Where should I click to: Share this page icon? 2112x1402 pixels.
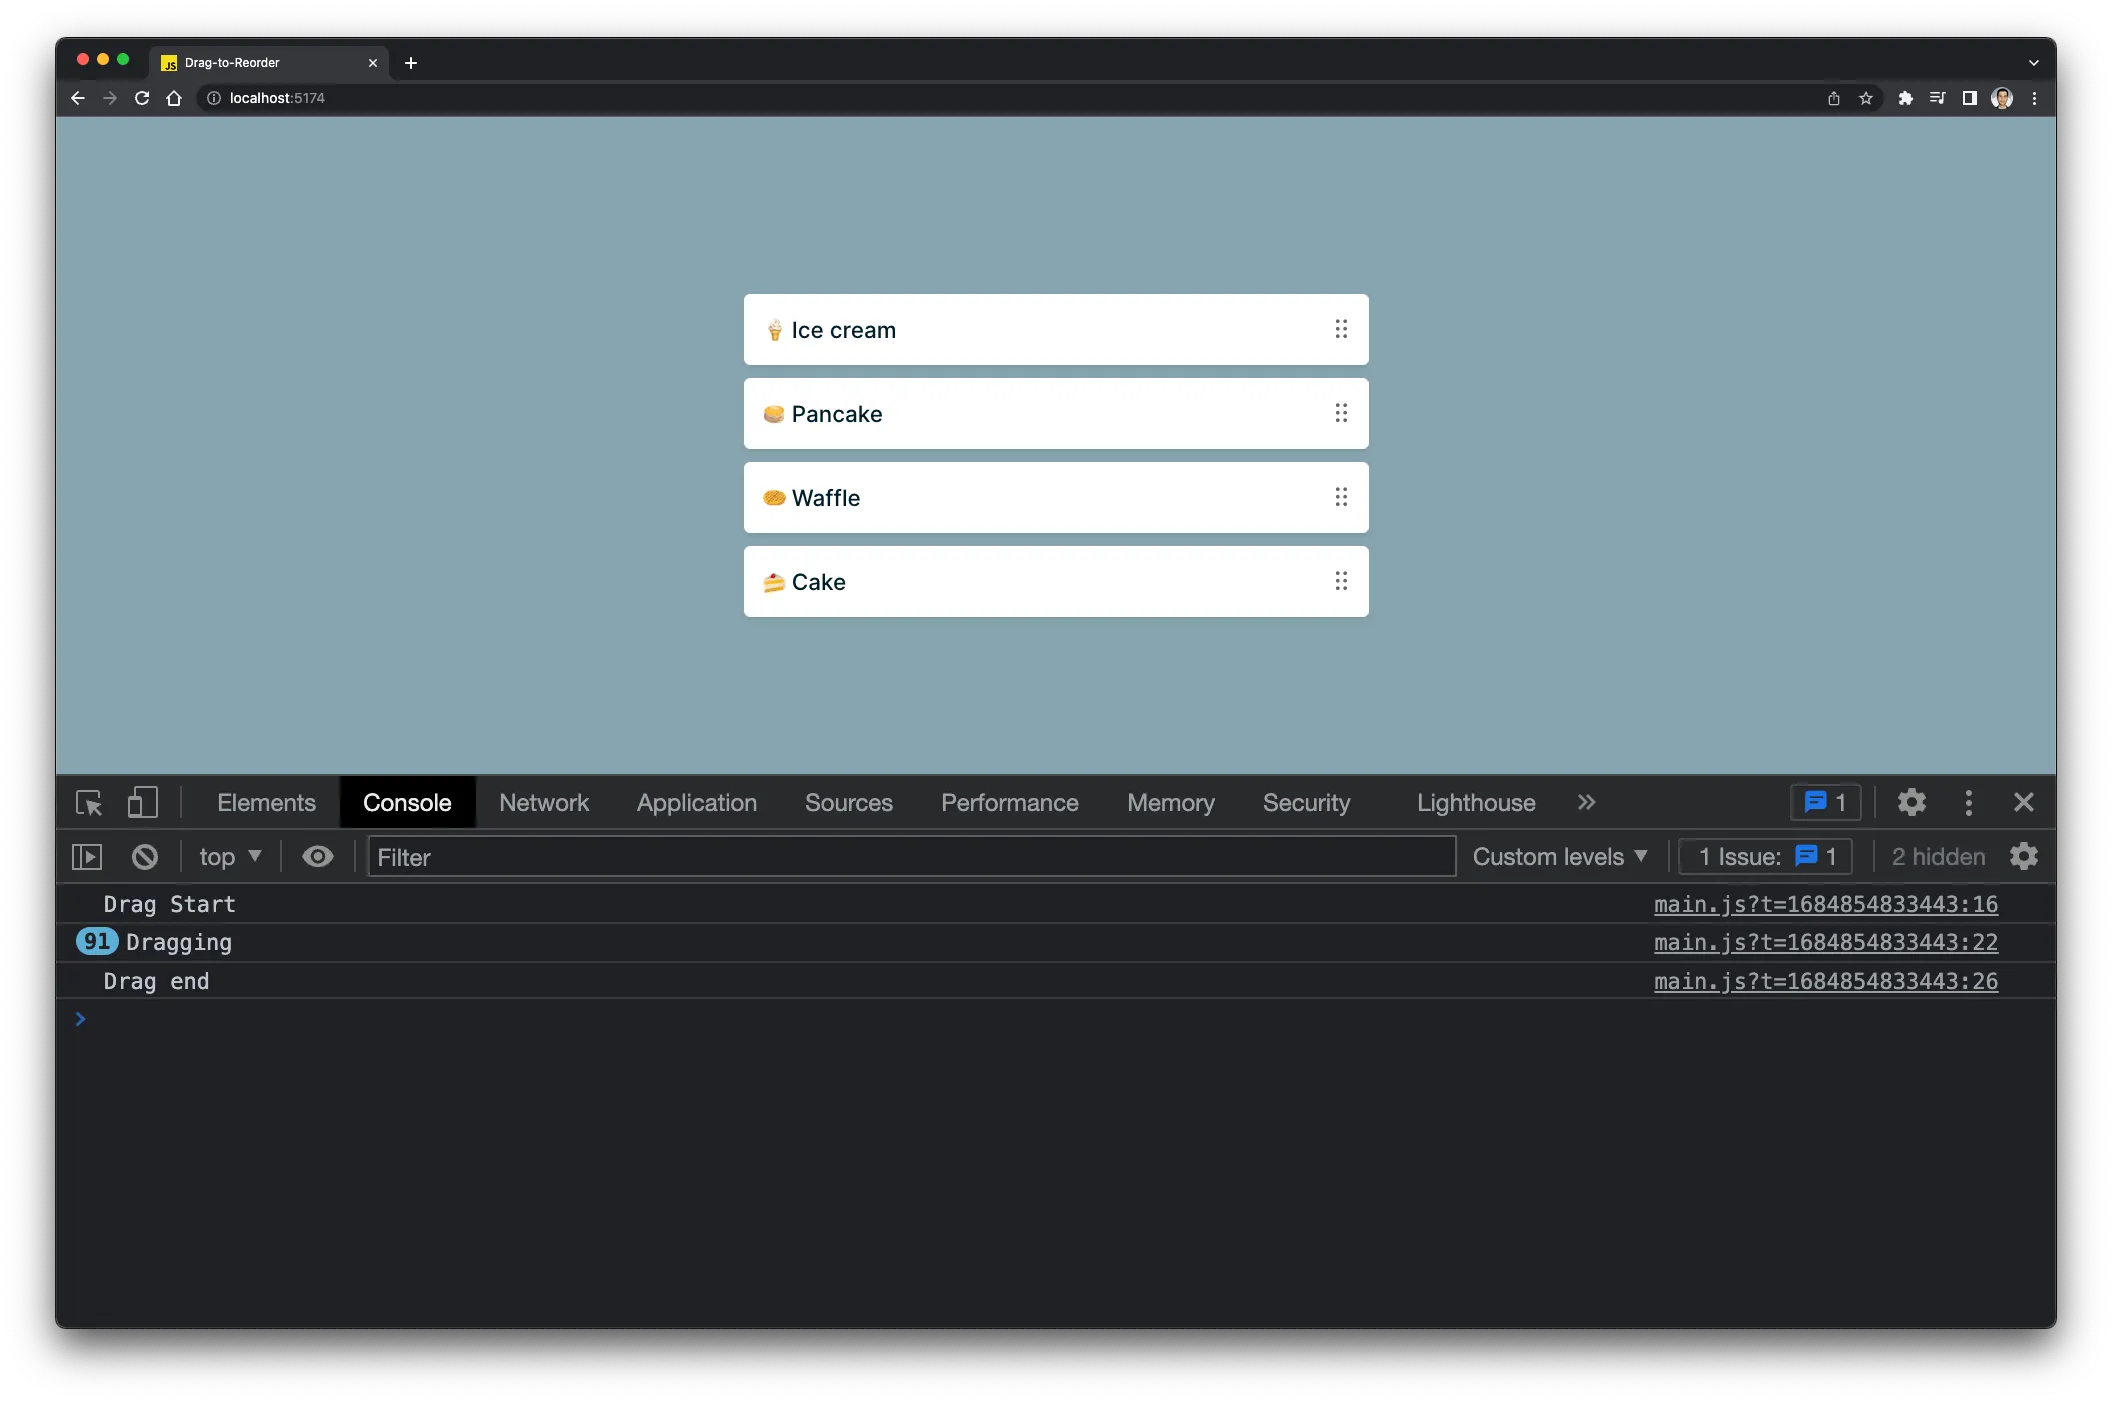point(1834,98)
